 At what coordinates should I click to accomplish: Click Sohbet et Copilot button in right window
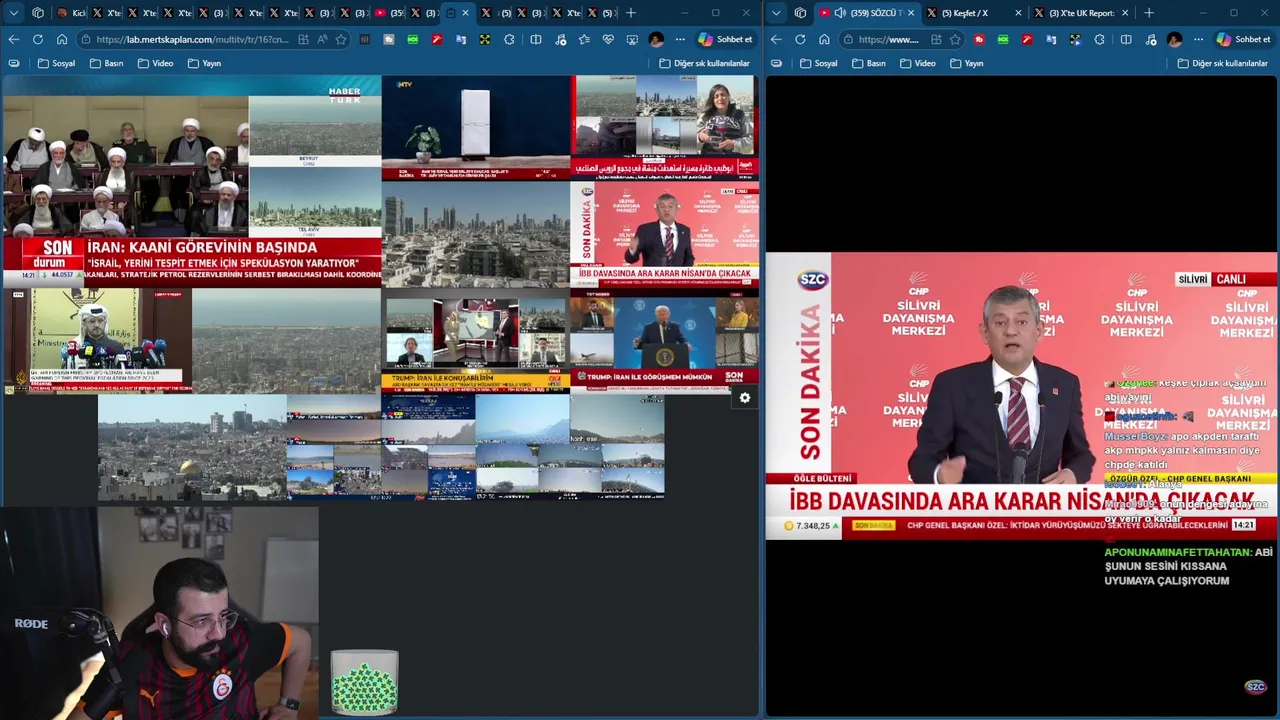pyautogui.click(x=1244, y=39)
